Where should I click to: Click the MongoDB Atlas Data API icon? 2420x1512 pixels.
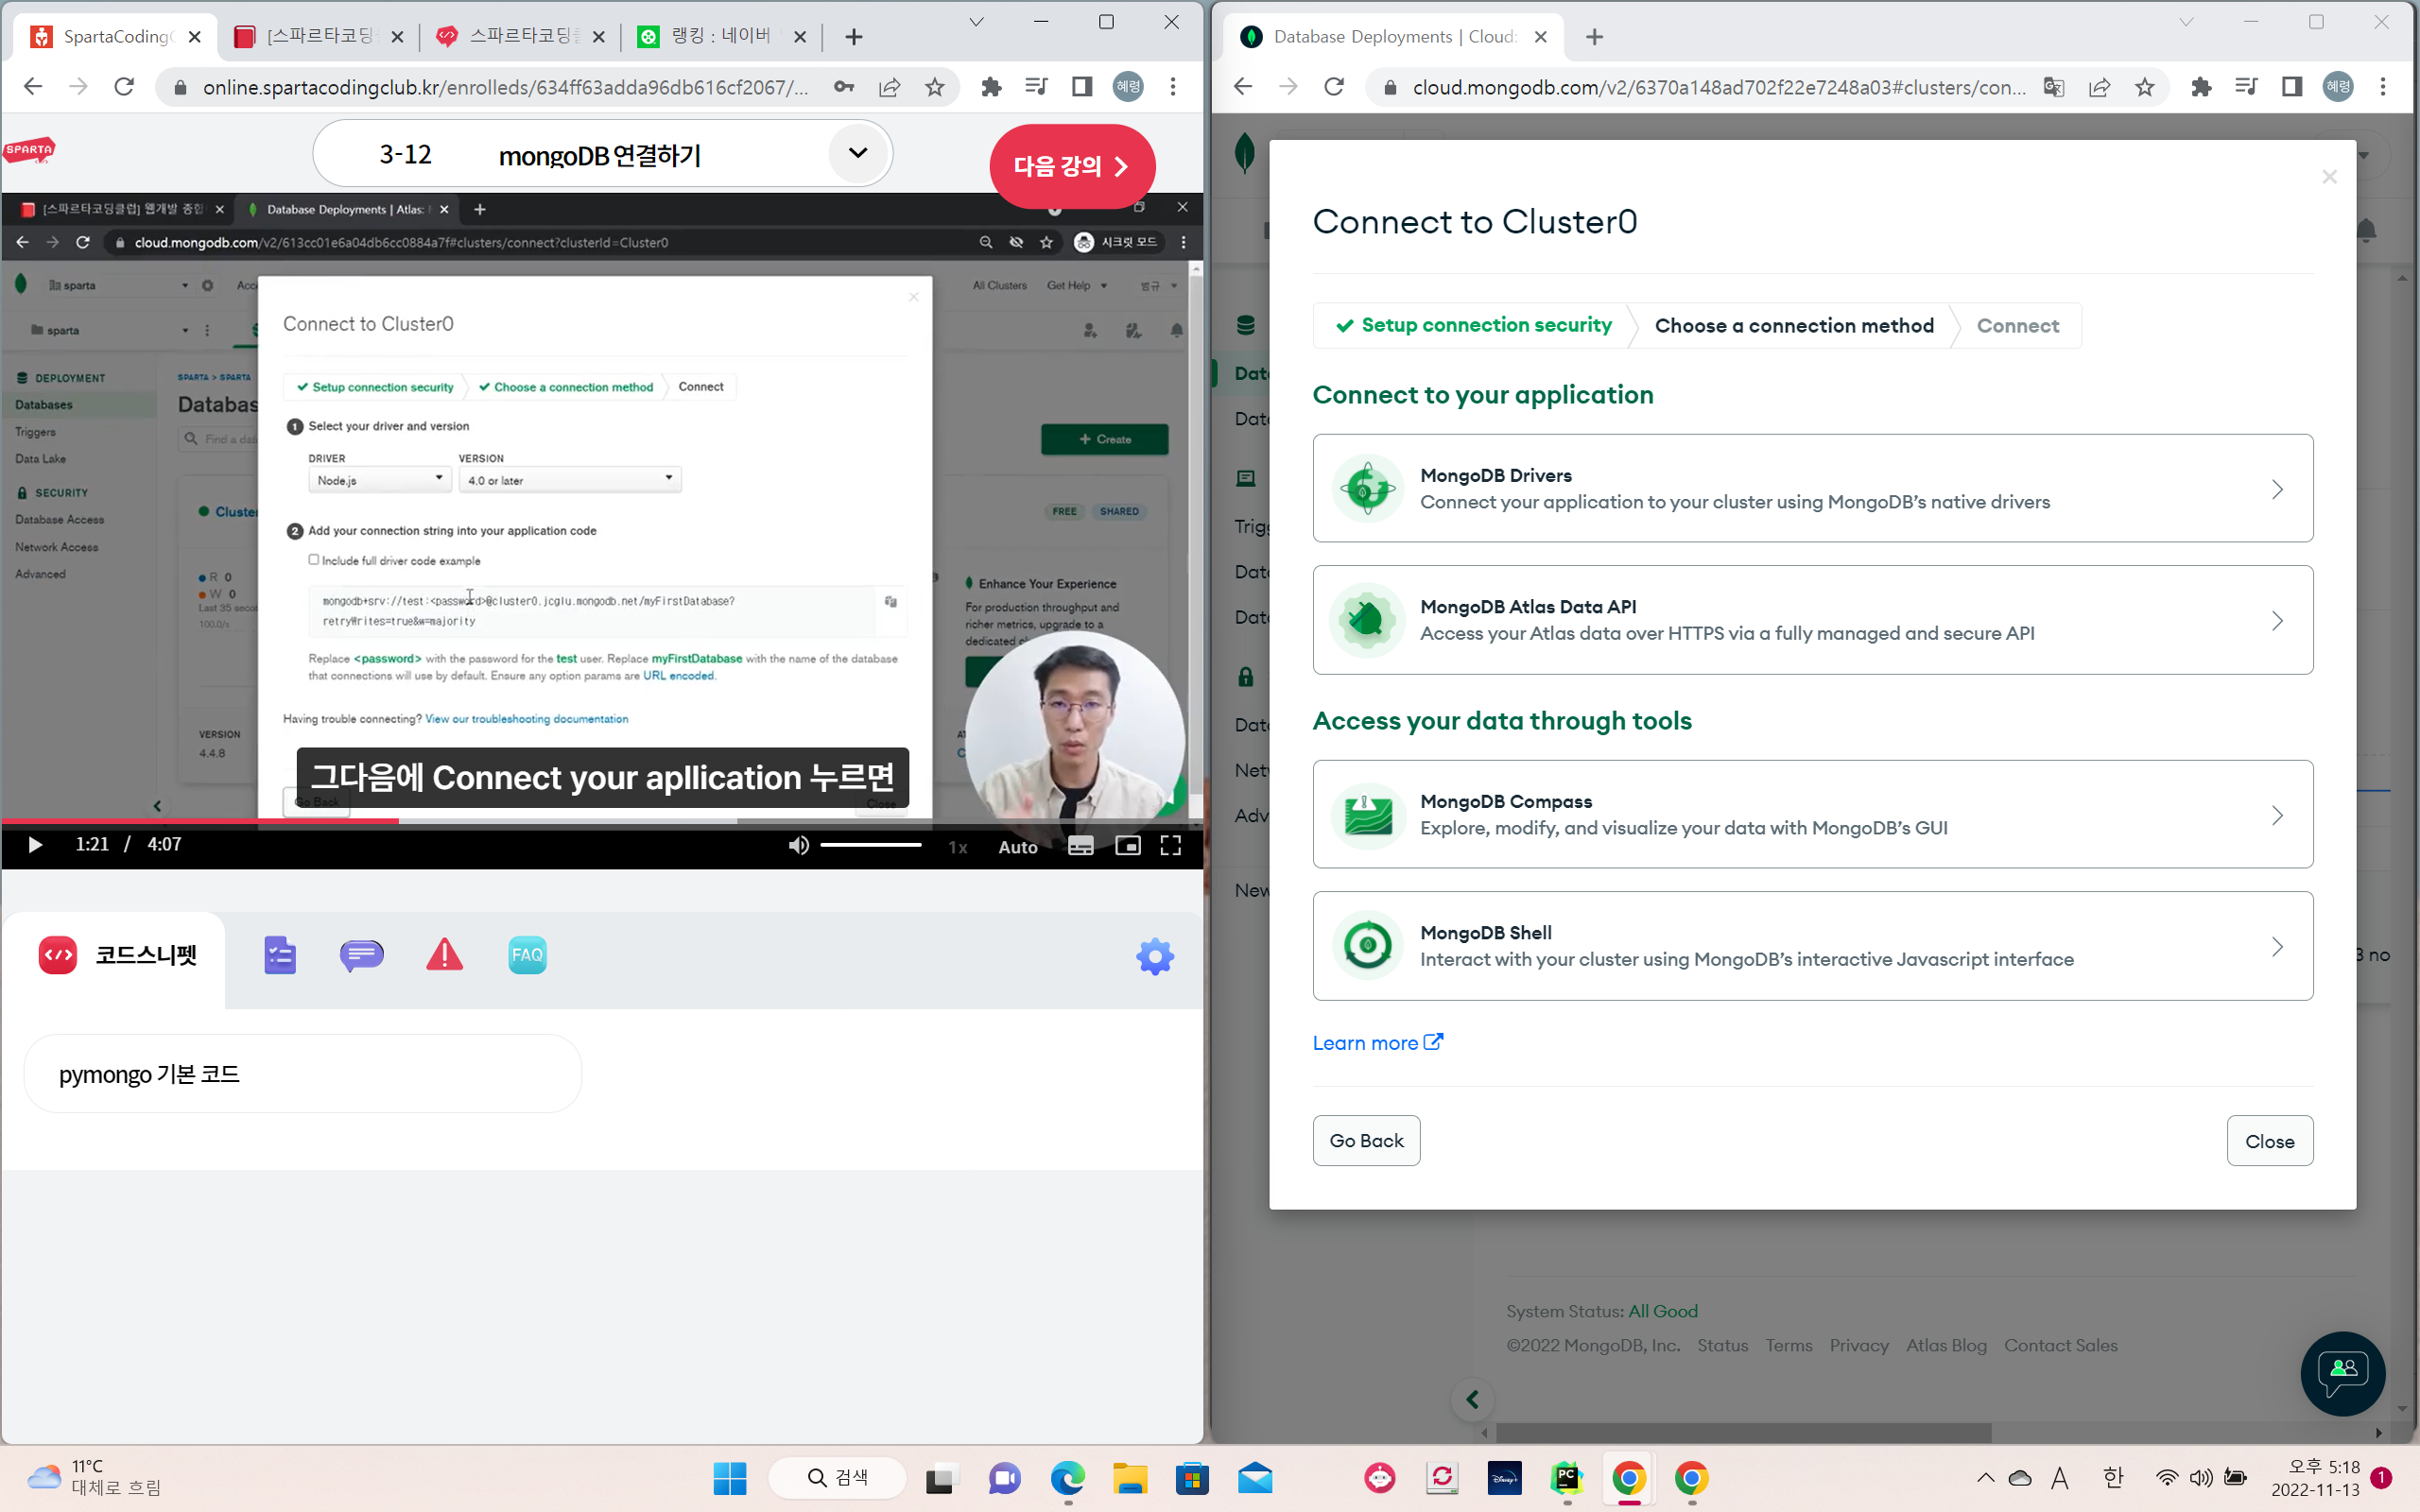(x=1367, y=620)
